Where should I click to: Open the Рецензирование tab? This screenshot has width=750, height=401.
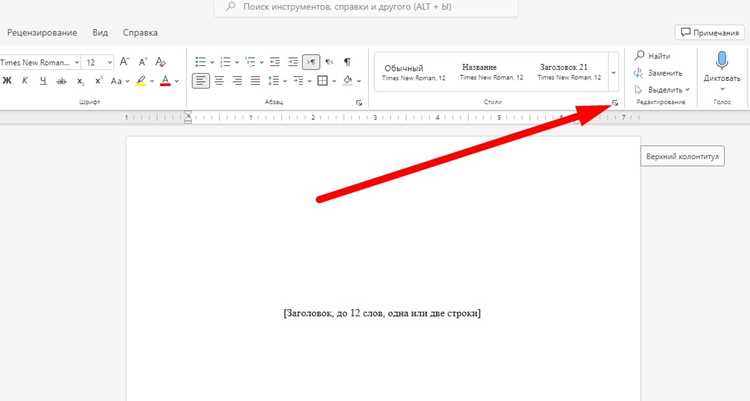point(42,33)
